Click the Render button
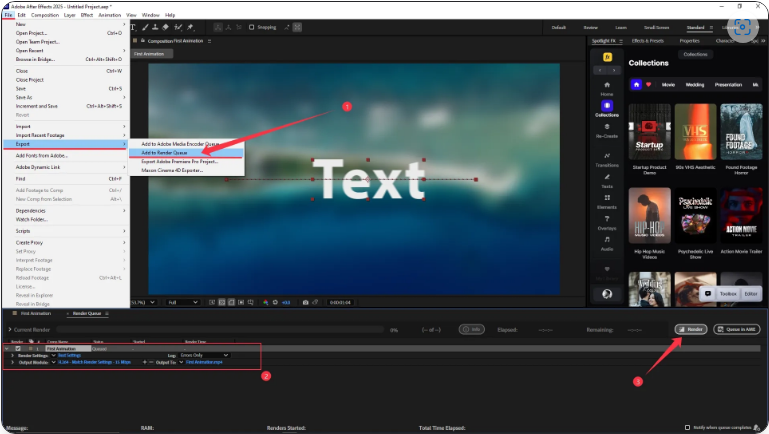Image resolution: width=769 pixels, height=434 pixels. 691,330
